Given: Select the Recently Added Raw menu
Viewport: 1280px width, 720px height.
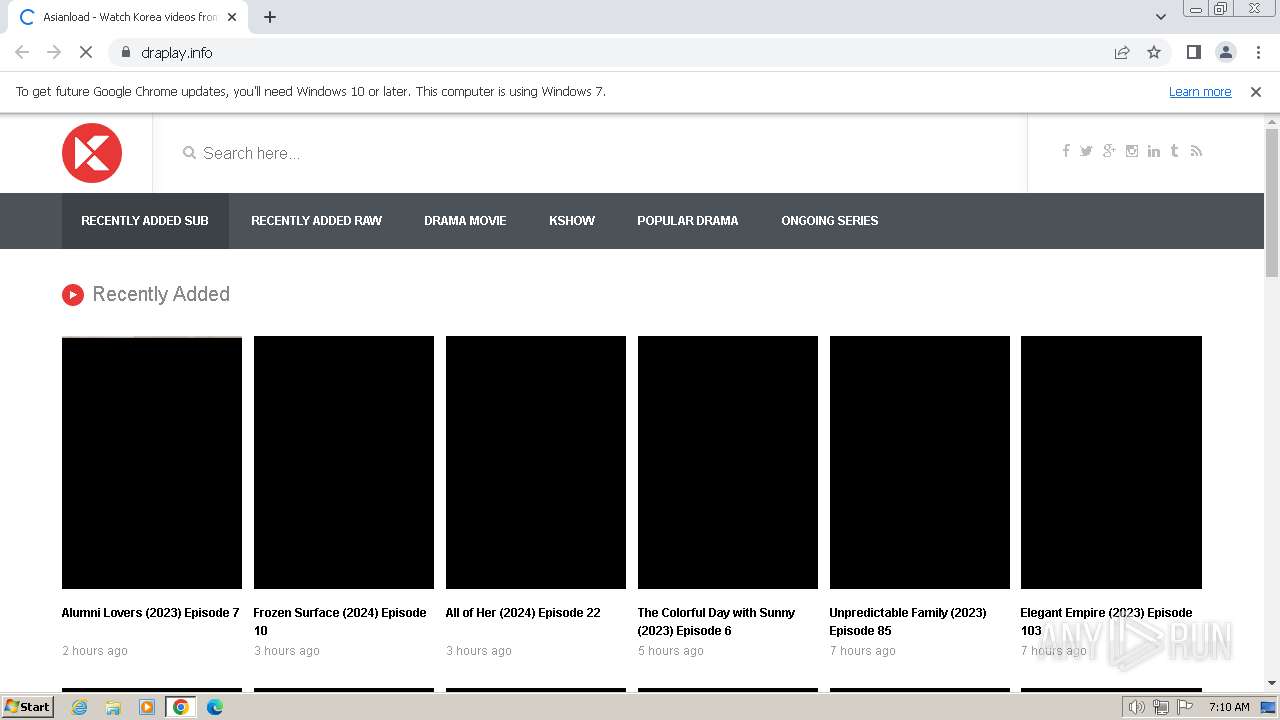Looking at the screenshot, I should coord(316,221).
